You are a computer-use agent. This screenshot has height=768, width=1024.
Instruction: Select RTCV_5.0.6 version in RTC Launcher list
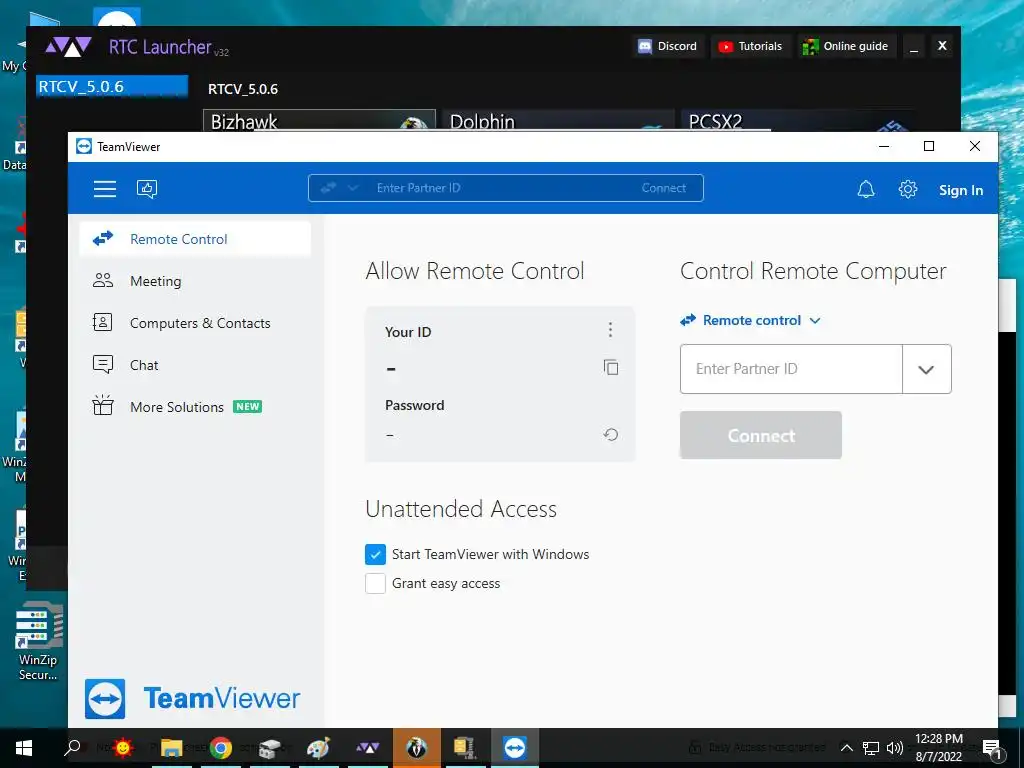coord(112,87)
